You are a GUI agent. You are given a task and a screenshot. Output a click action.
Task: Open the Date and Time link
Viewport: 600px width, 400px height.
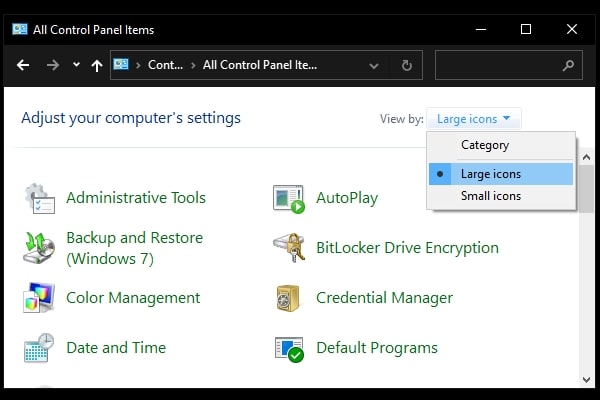click(x=116, y=348)
